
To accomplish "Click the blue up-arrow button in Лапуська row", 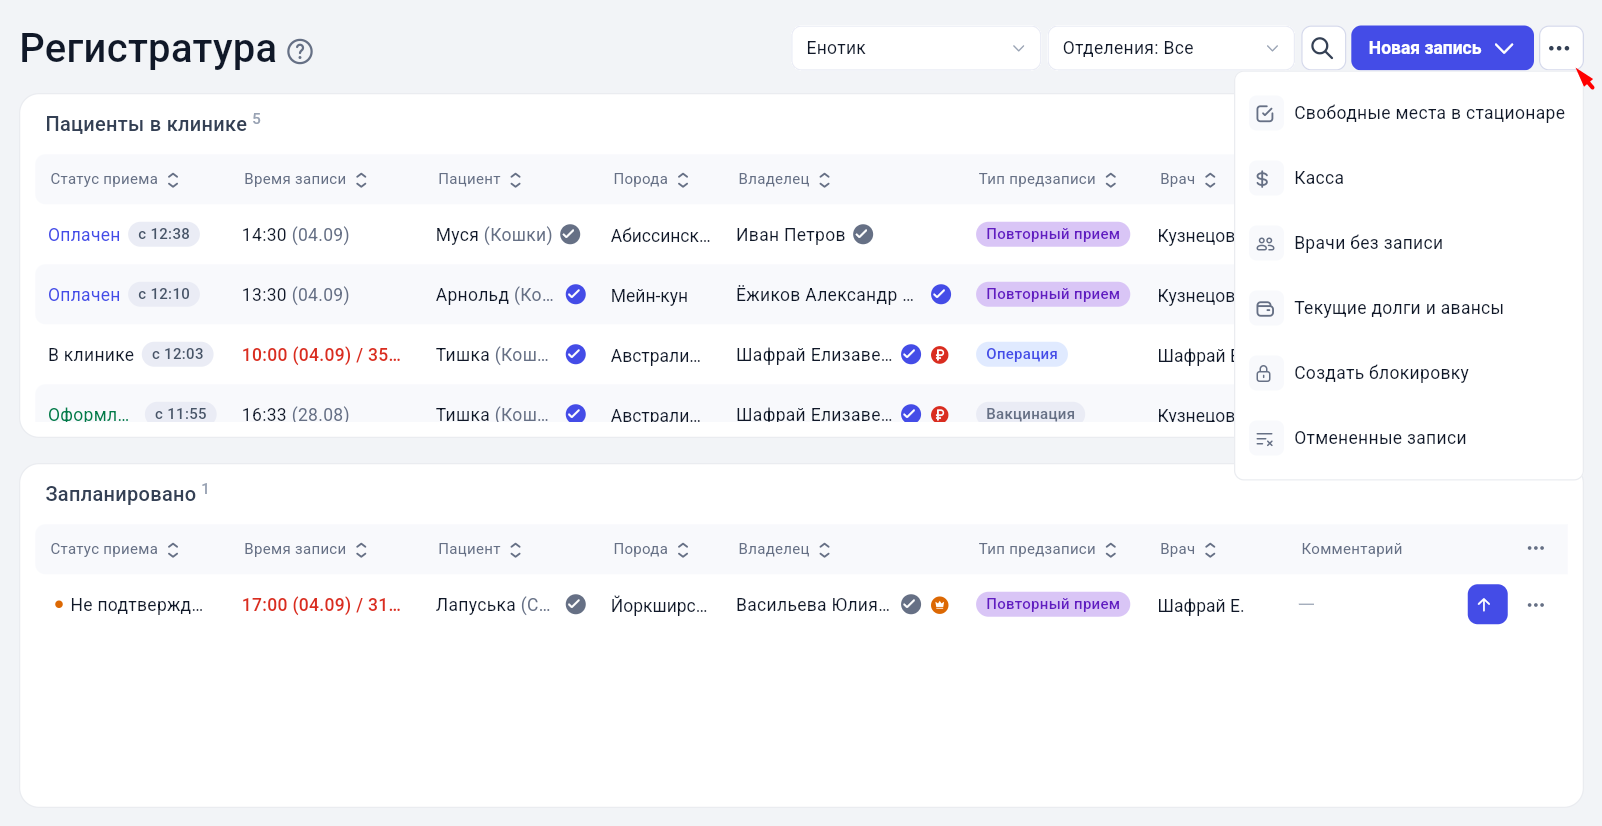I will (x=1487, y=604).
